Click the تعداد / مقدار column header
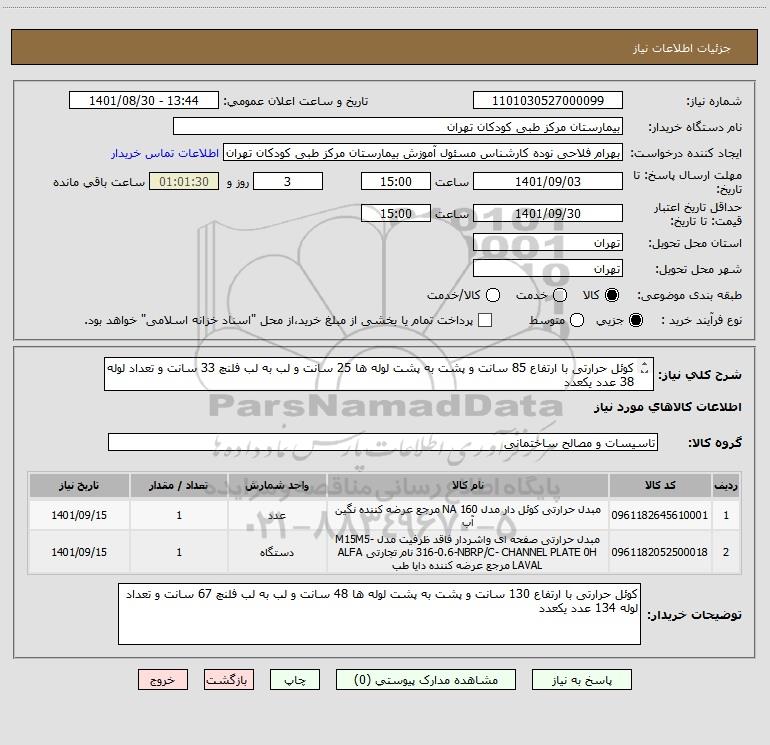The height and width of the screenshot is (745, 770). tap(179, 485)
